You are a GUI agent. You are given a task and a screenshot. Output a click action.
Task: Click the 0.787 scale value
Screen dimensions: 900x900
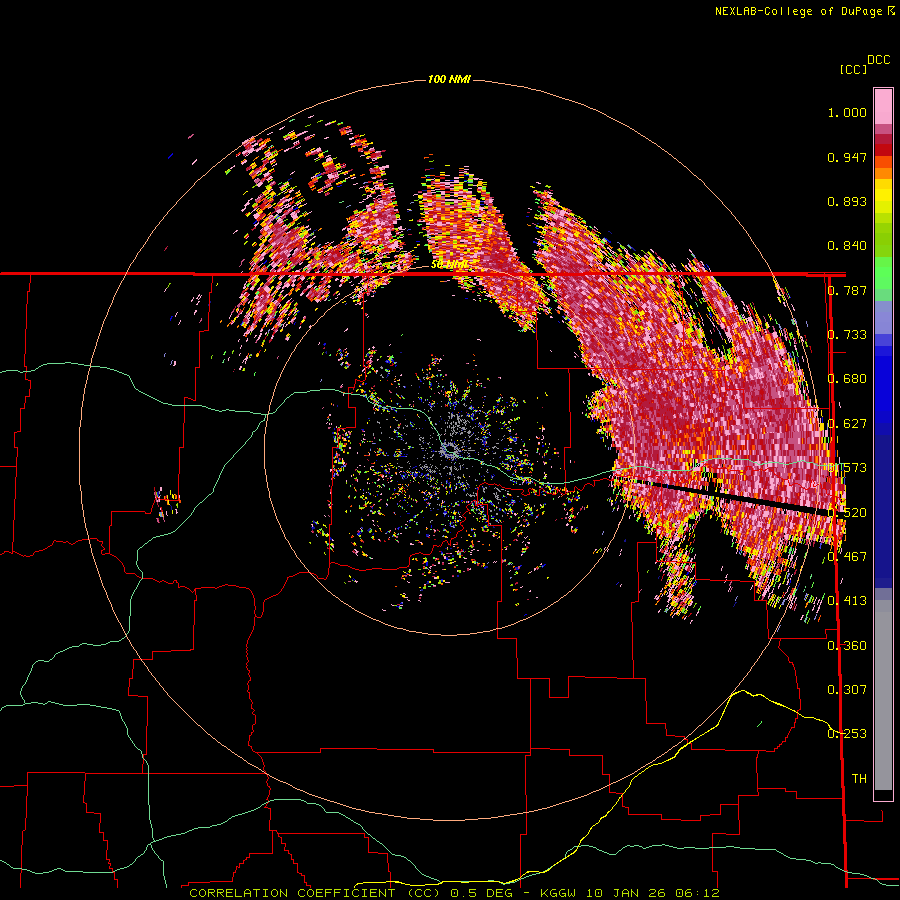(x=847, y=290)
